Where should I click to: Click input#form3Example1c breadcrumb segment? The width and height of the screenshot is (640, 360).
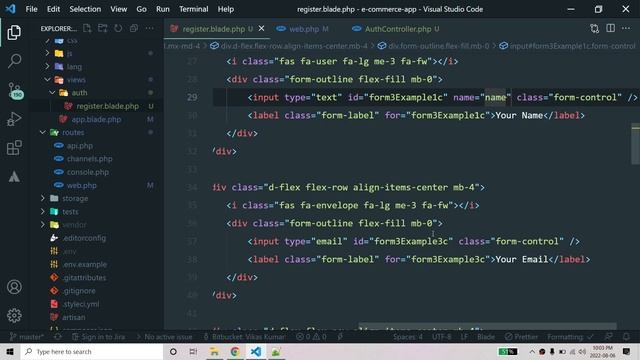567,46
